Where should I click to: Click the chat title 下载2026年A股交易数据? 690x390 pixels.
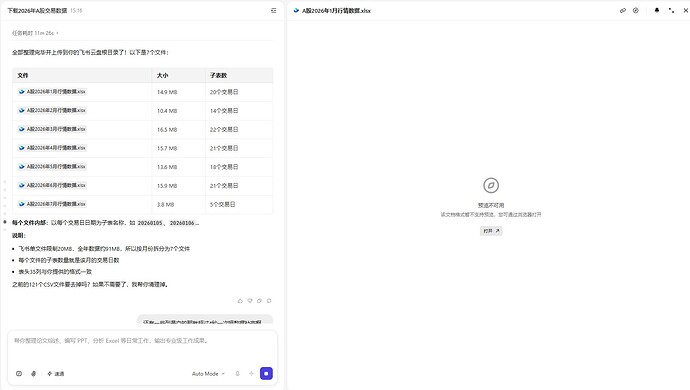(37, 11)
